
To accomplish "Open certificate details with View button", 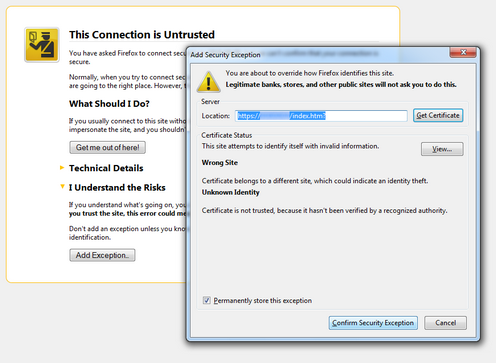I will coord(442,149).
